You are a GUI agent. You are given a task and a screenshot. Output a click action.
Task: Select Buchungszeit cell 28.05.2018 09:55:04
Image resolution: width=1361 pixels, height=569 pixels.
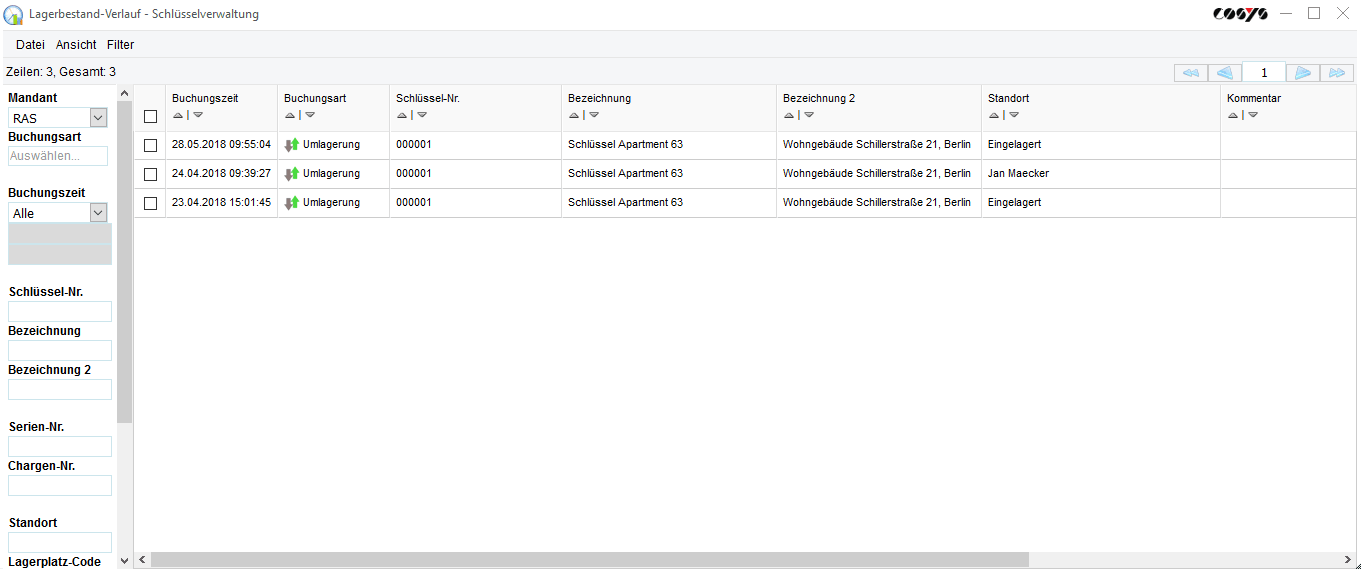tap(221, 145)
